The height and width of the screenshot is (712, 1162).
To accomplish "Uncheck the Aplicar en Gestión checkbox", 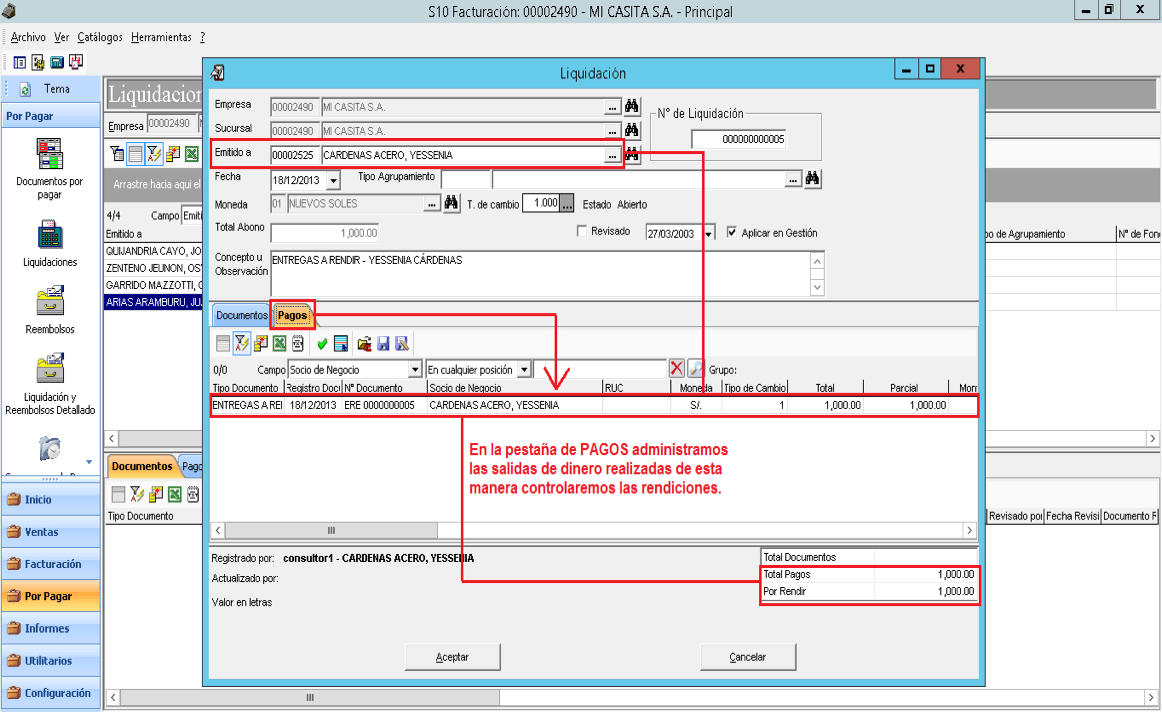I will (732, 233).
